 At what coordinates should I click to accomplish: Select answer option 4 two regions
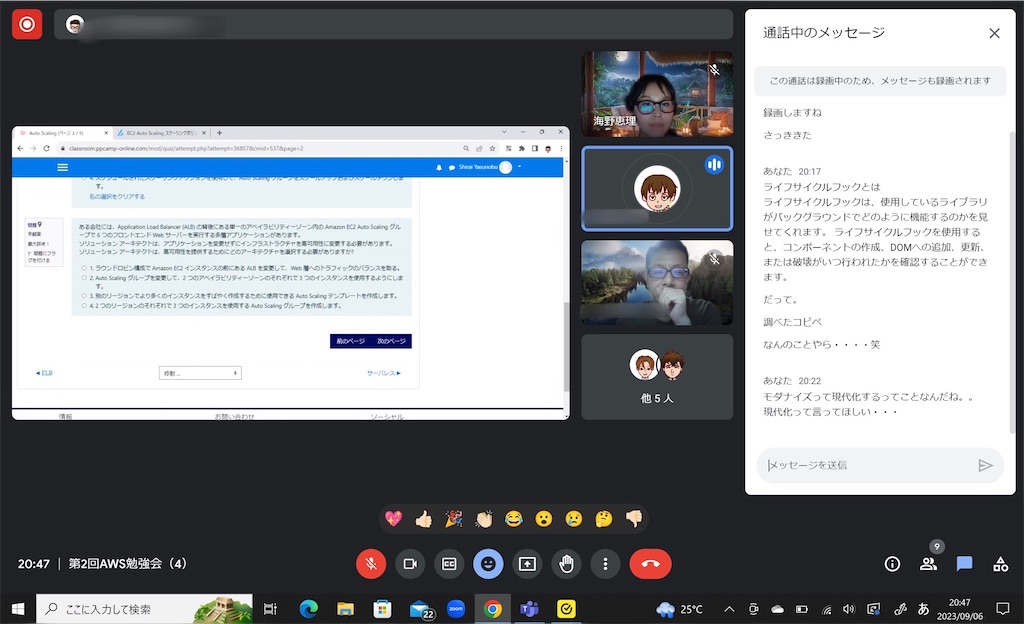coord(84,305)
